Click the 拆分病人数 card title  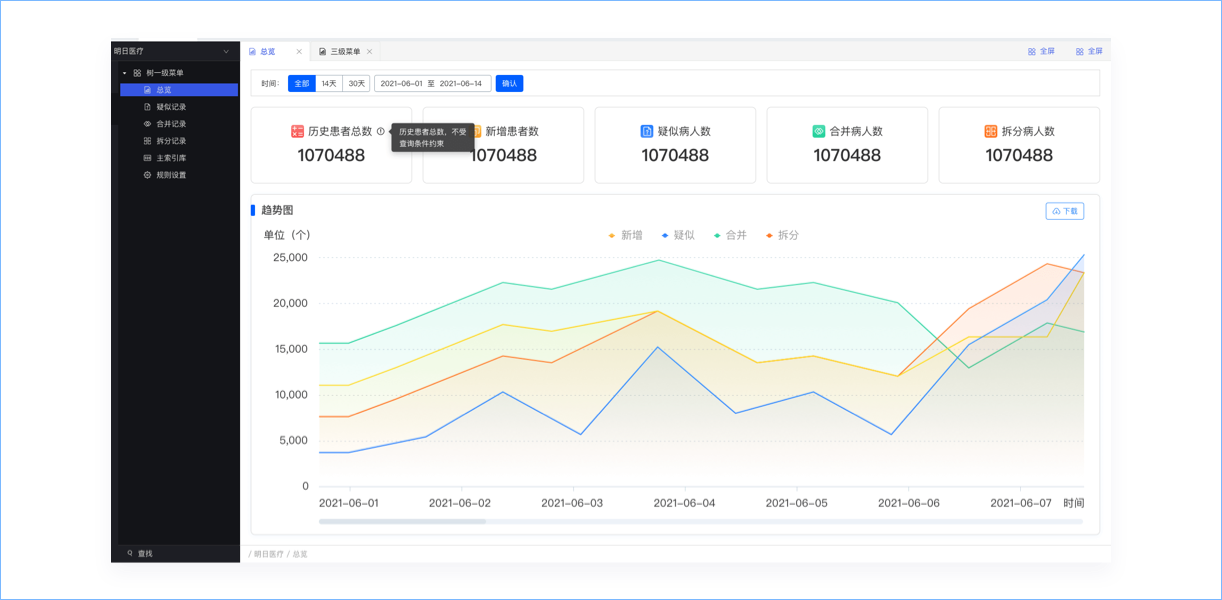click(1028, 131)
